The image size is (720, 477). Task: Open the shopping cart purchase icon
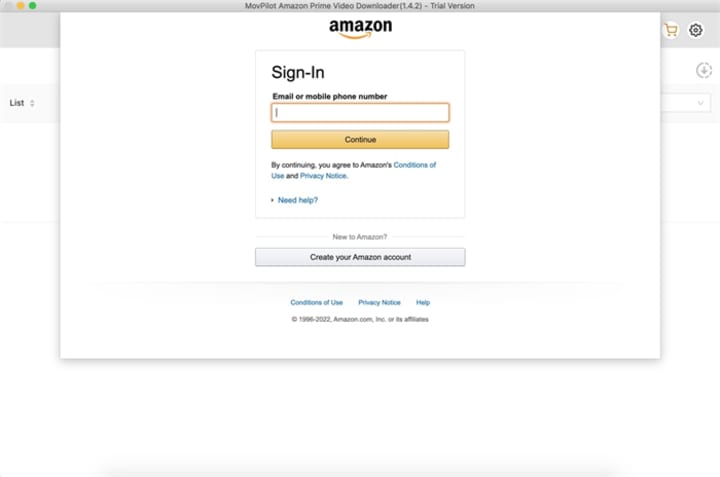pyautogui.click(x=671, y=30)
